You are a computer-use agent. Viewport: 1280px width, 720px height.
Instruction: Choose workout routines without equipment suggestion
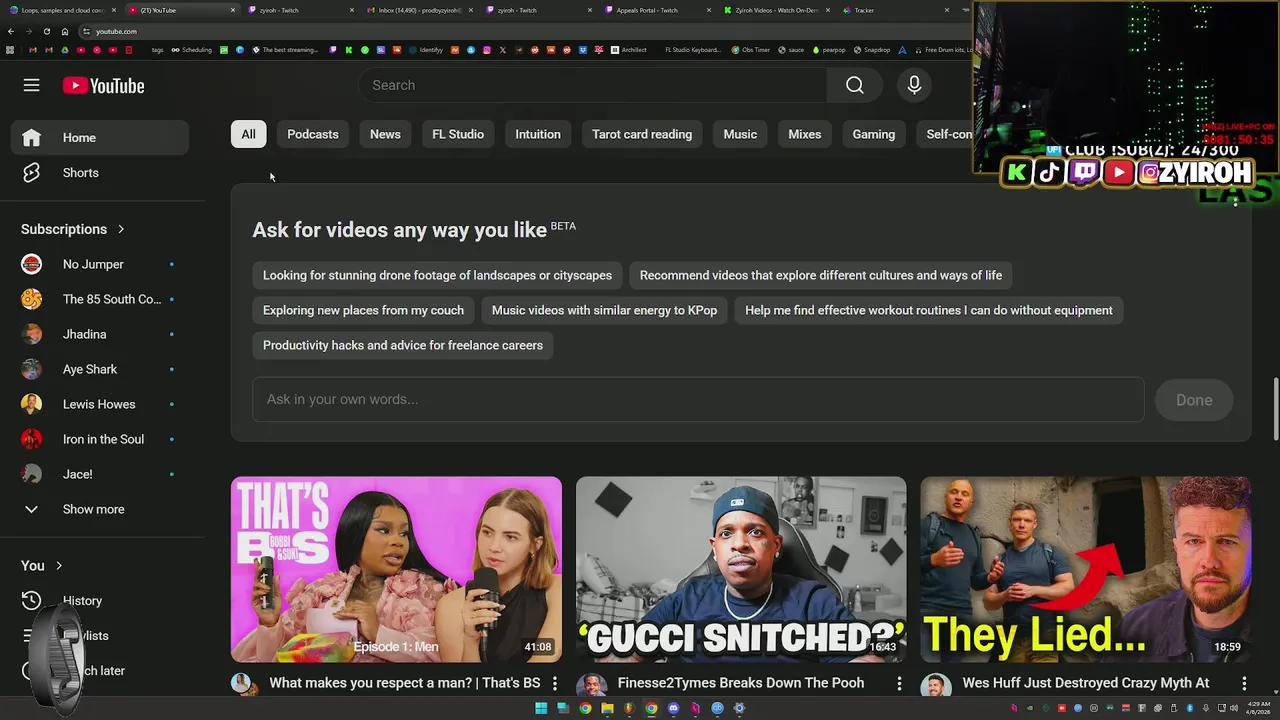point(929,310)
